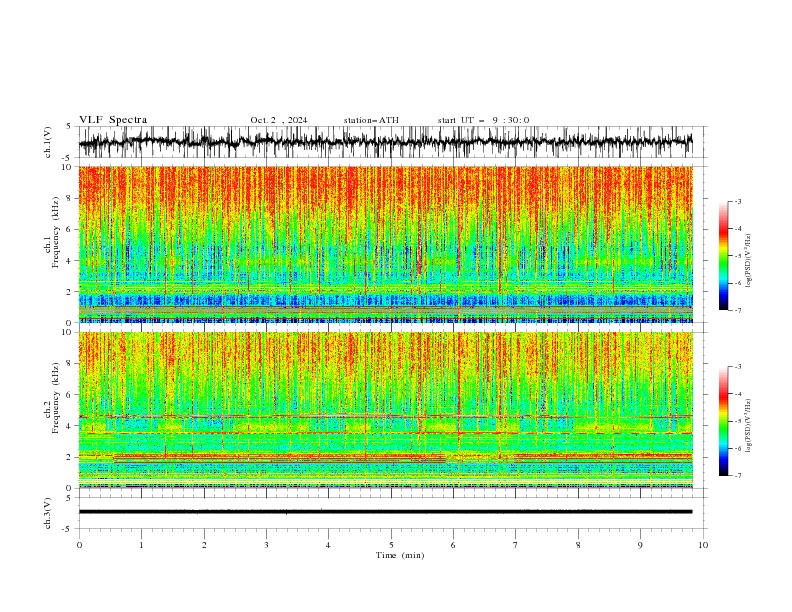This screenshot has height=612, width=792.
Task: Click the "VLF Spectra" plot title
Action: tap(113, 120)
